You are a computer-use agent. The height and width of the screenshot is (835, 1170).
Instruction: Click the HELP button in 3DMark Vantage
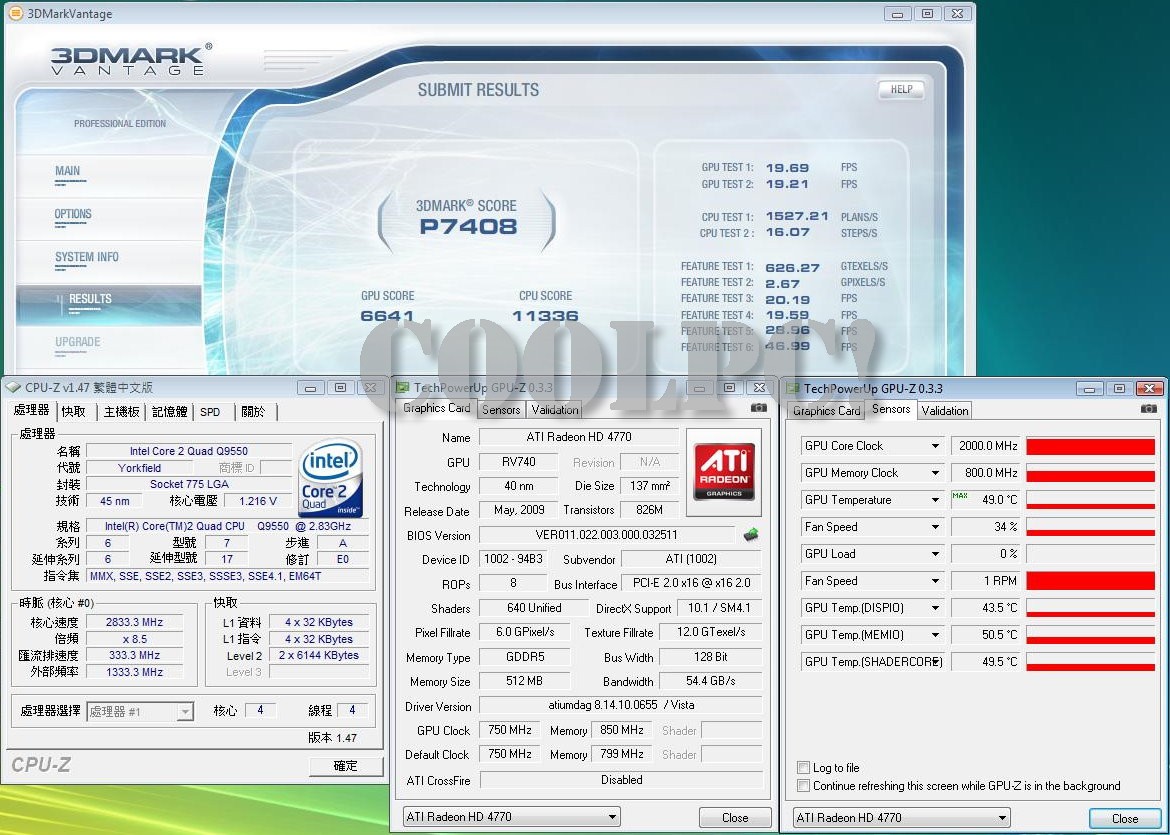click(901, 89)
